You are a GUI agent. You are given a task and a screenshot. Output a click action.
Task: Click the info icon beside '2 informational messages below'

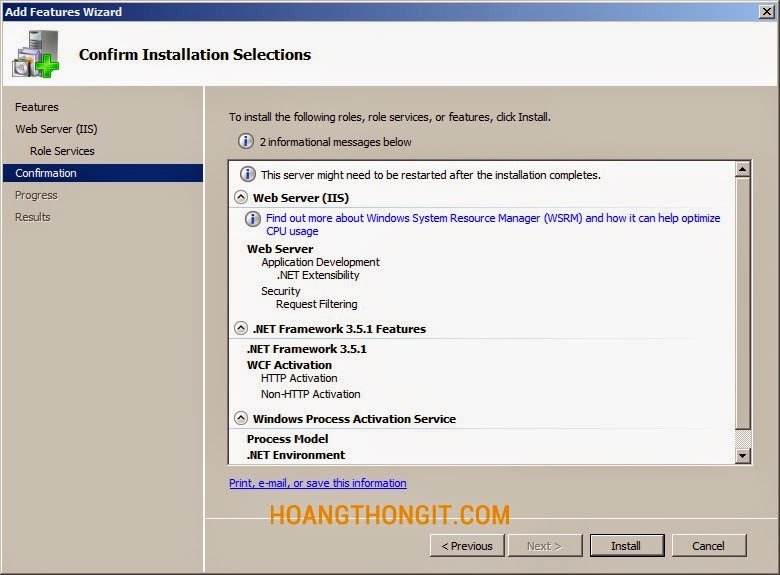tap(245, 141)
